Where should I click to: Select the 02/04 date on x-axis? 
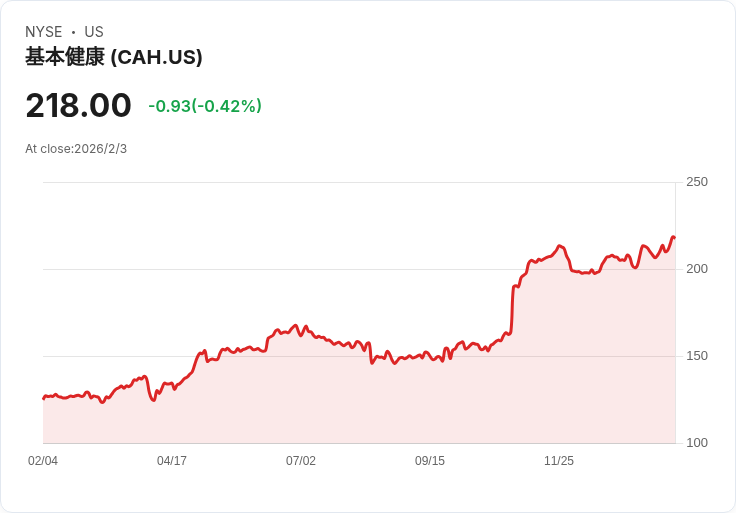click(43, 461)
